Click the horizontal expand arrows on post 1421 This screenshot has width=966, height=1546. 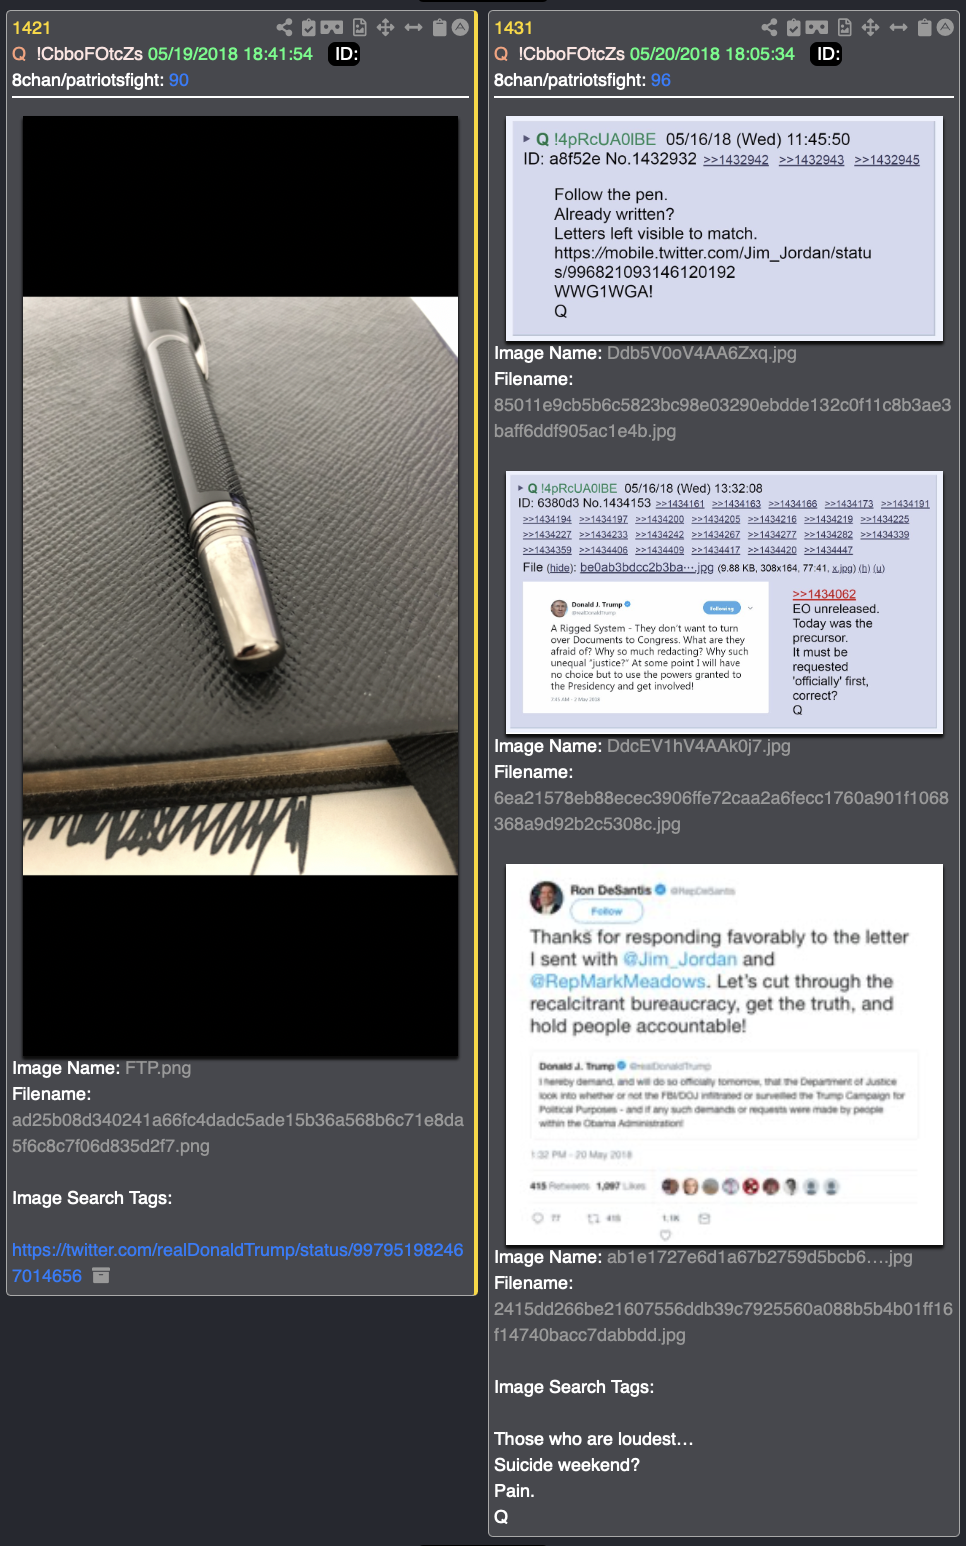[413, 28]
